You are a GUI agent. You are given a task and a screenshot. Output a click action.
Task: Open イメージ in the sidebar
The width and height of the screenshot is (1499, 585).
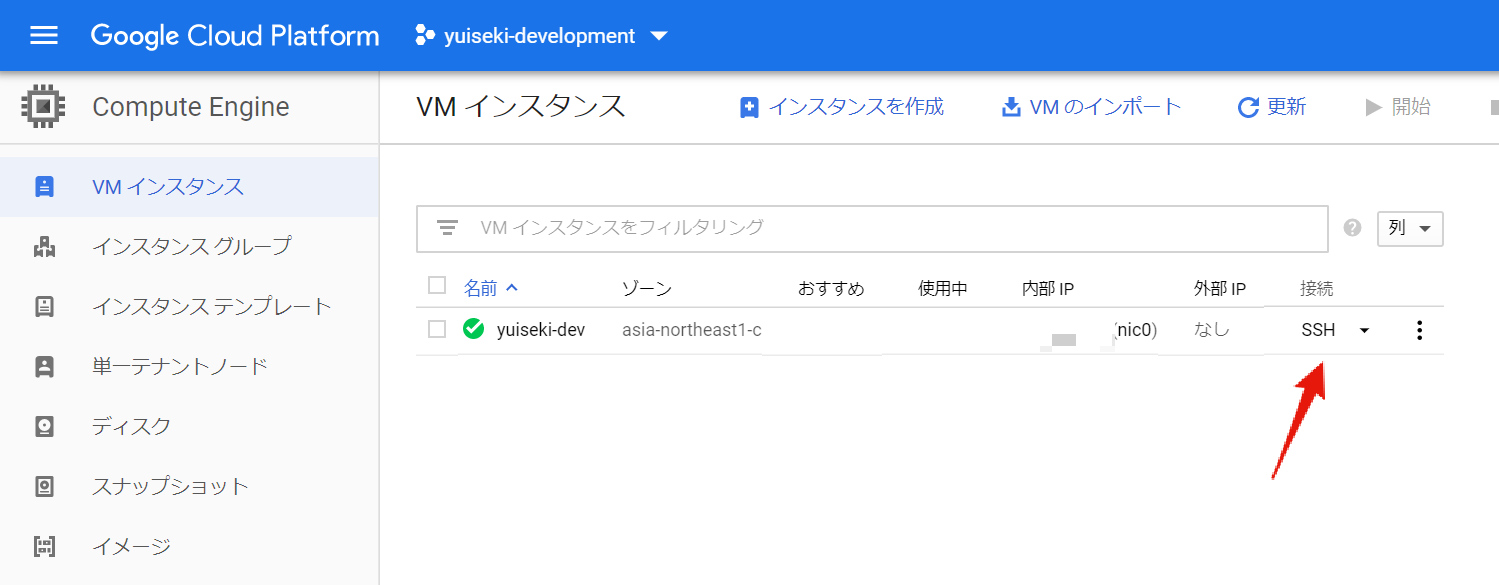click(x=189, y=546)
